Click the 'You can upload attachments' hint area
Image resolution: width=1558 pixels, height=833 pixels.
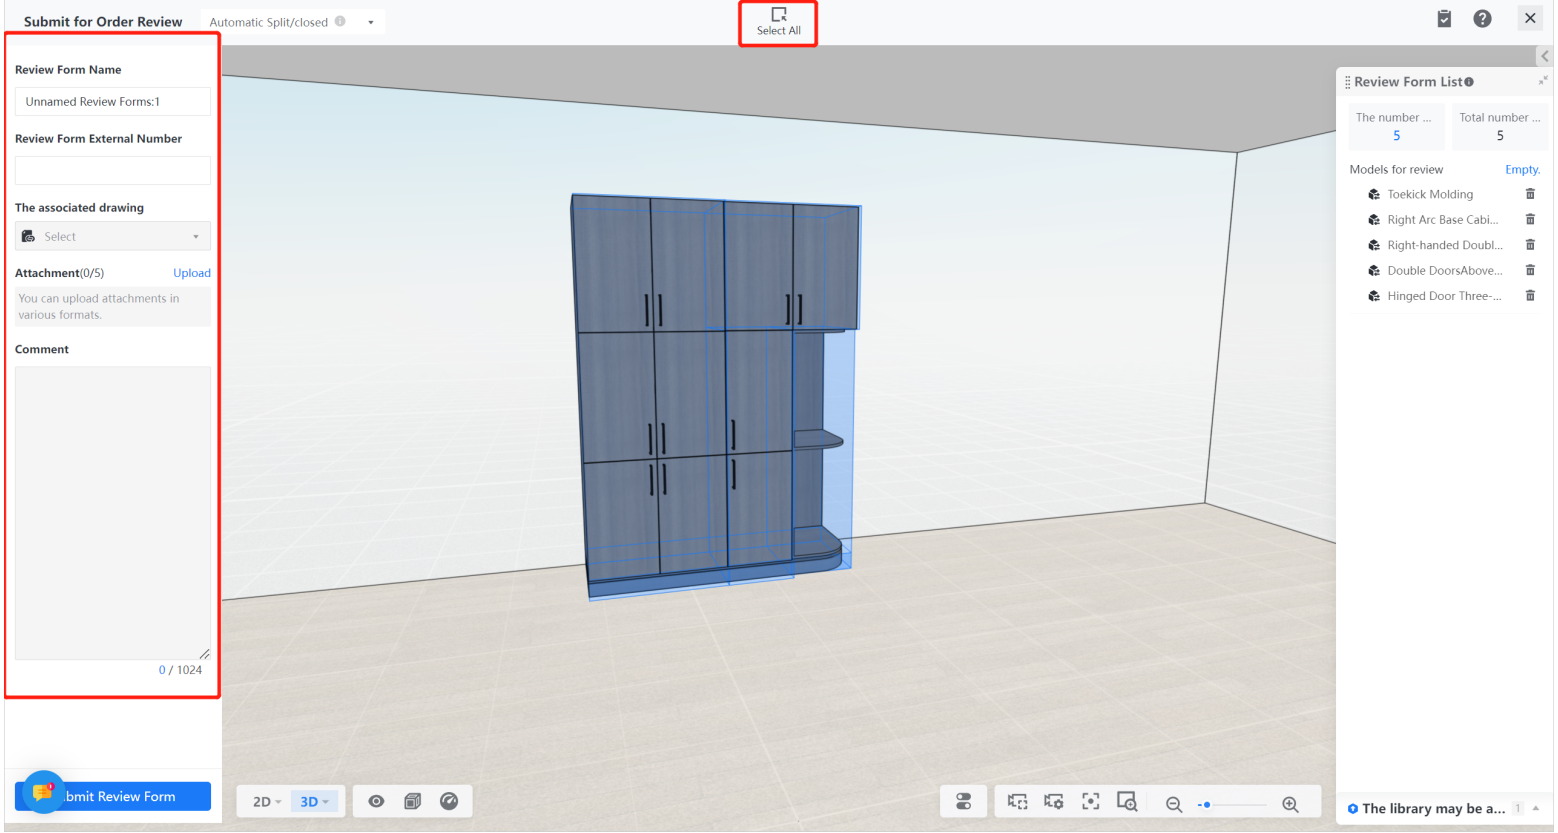tap(113, 306)
